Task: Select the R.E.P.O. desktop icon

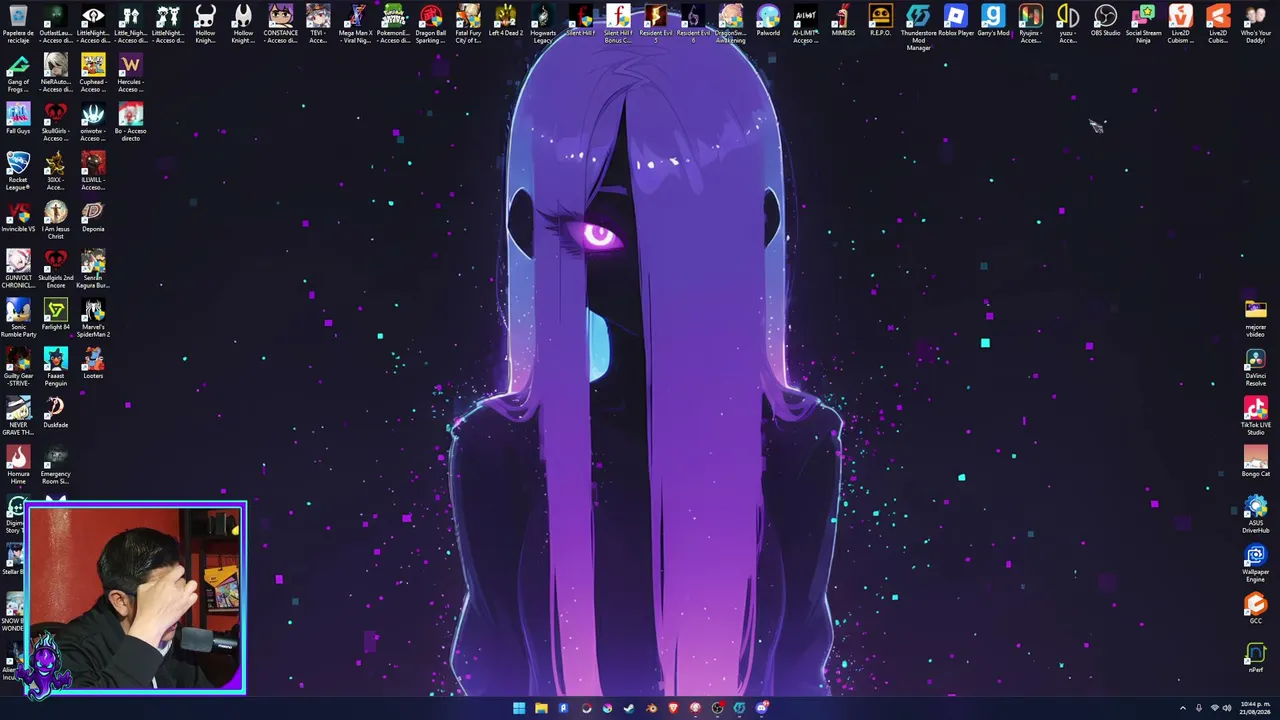Action: [880, 20]
